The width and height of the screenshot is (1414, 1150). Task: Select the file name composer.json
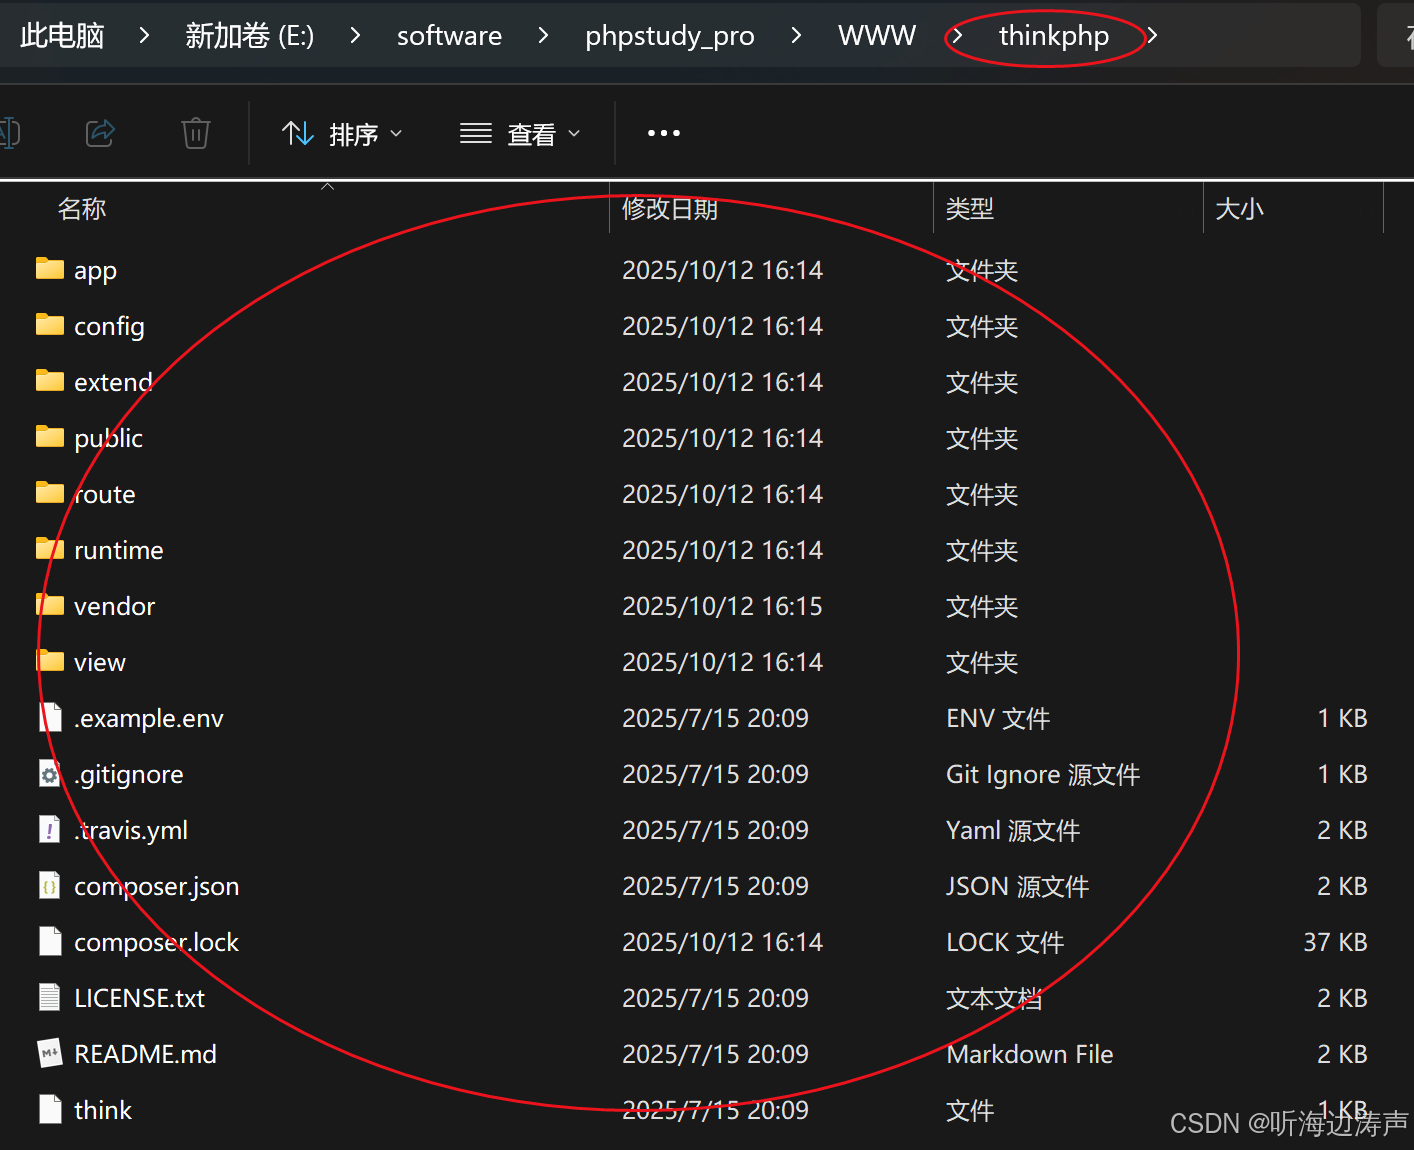pos(156,886)
